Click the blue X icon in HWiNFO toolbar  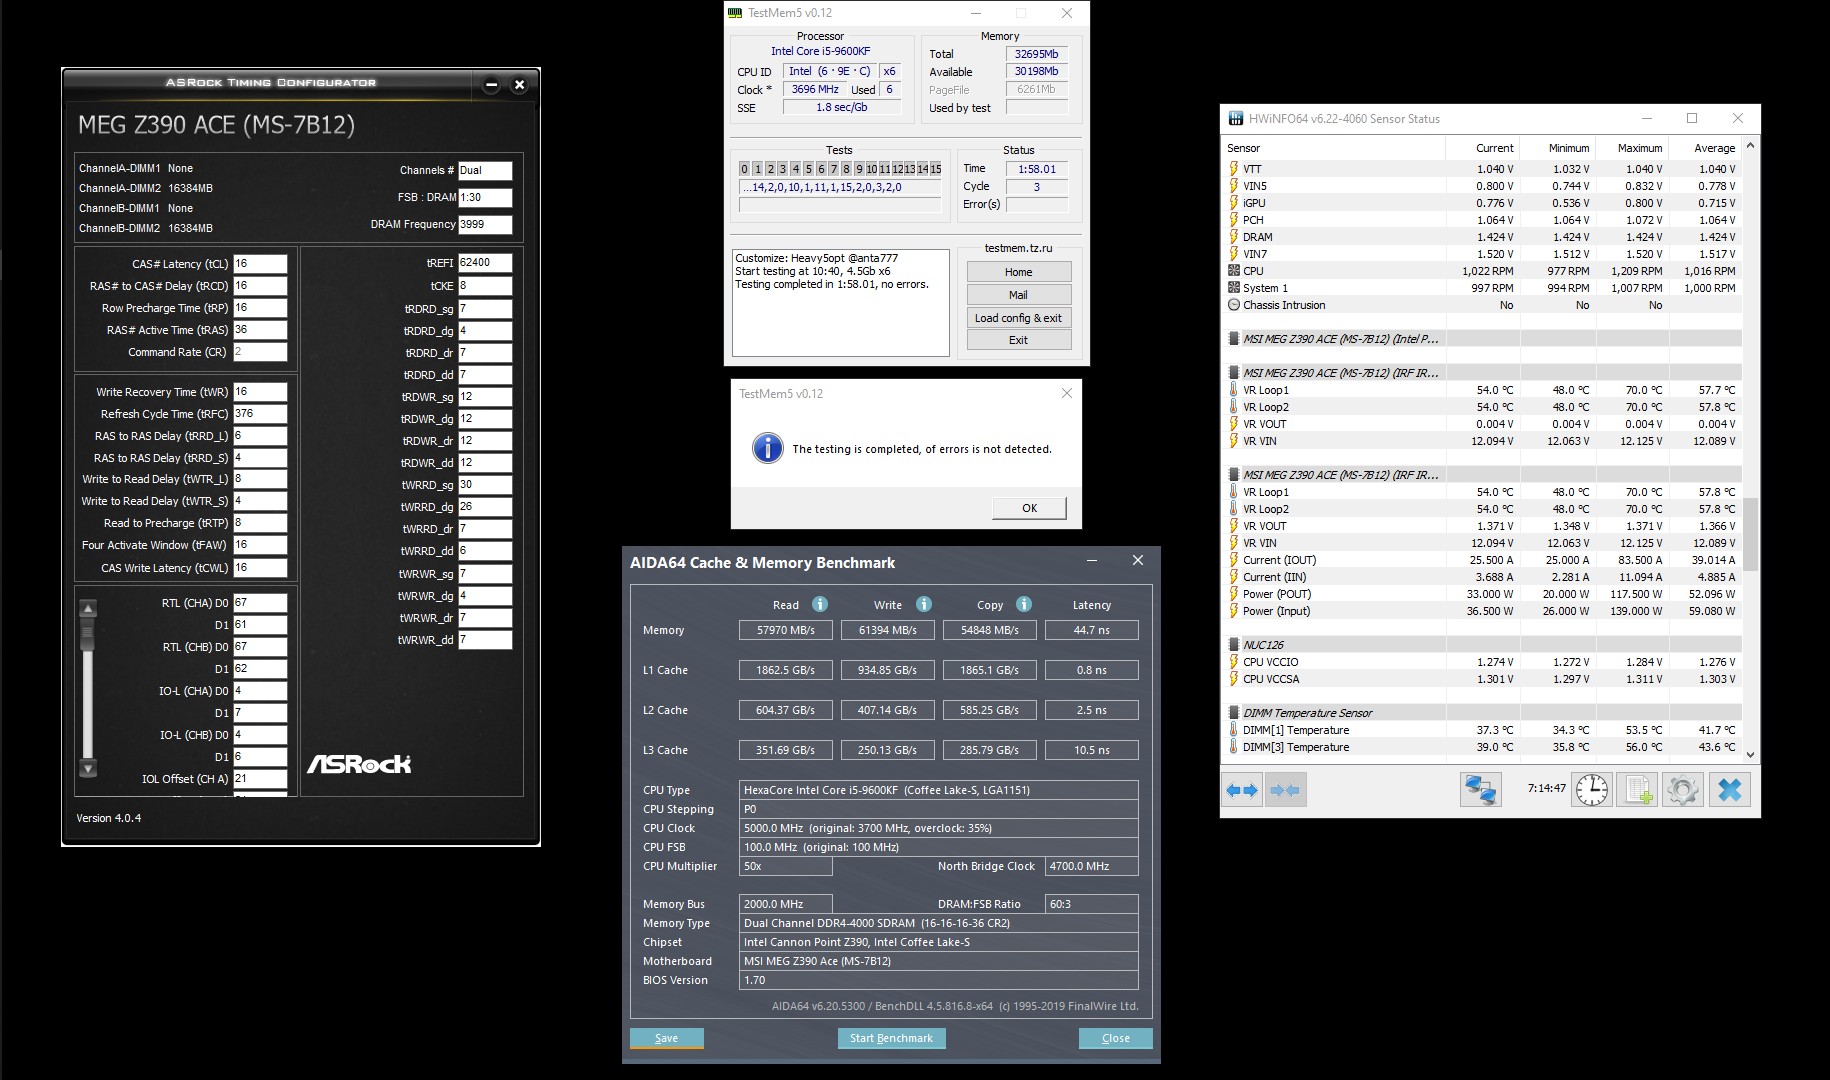(1729, 790)
